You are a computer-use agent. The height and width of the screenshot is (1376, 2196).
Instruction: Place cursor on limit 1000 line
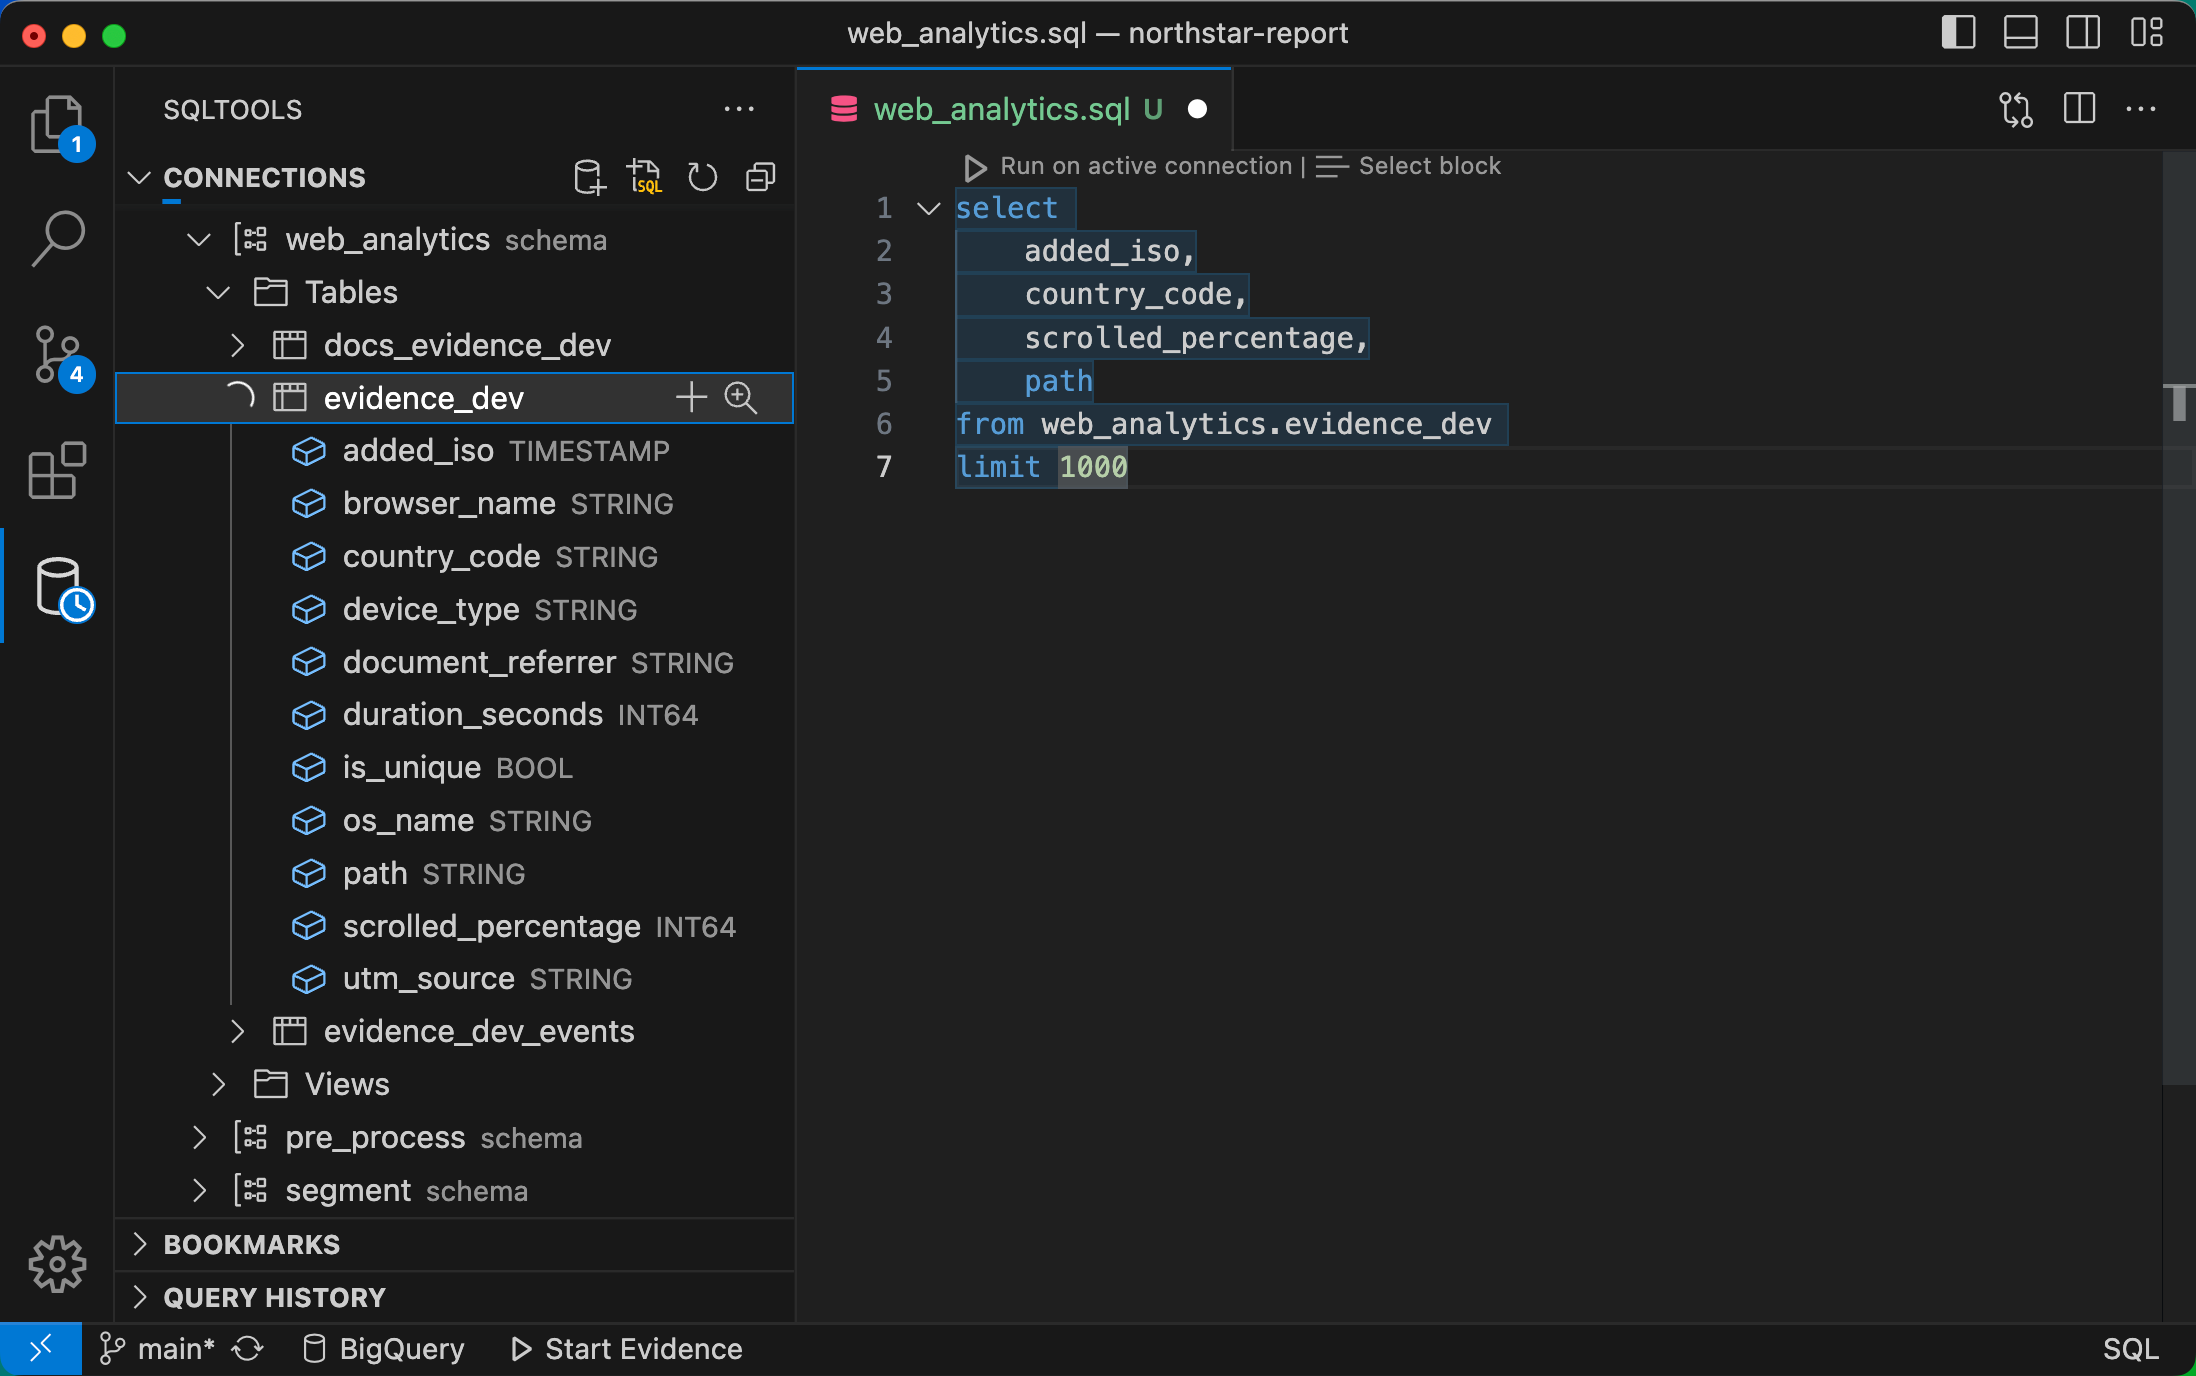(1042, 467)
